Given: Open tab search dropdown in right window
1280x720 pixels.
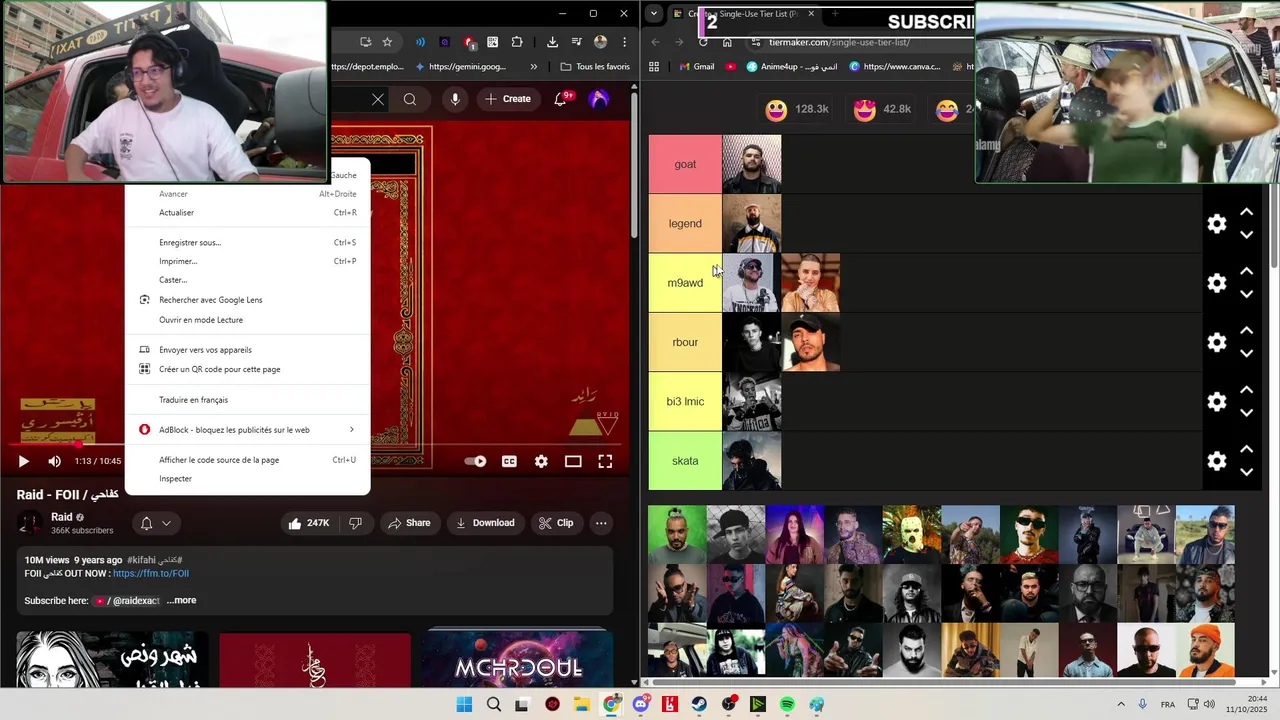Looking at the screenshot, I should click(653, 13).
